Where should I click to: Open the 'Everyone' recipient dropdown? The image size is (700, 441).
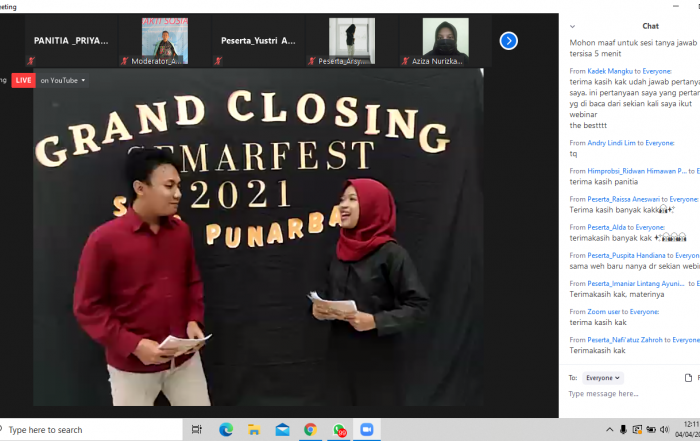click(x=603, y=378)
